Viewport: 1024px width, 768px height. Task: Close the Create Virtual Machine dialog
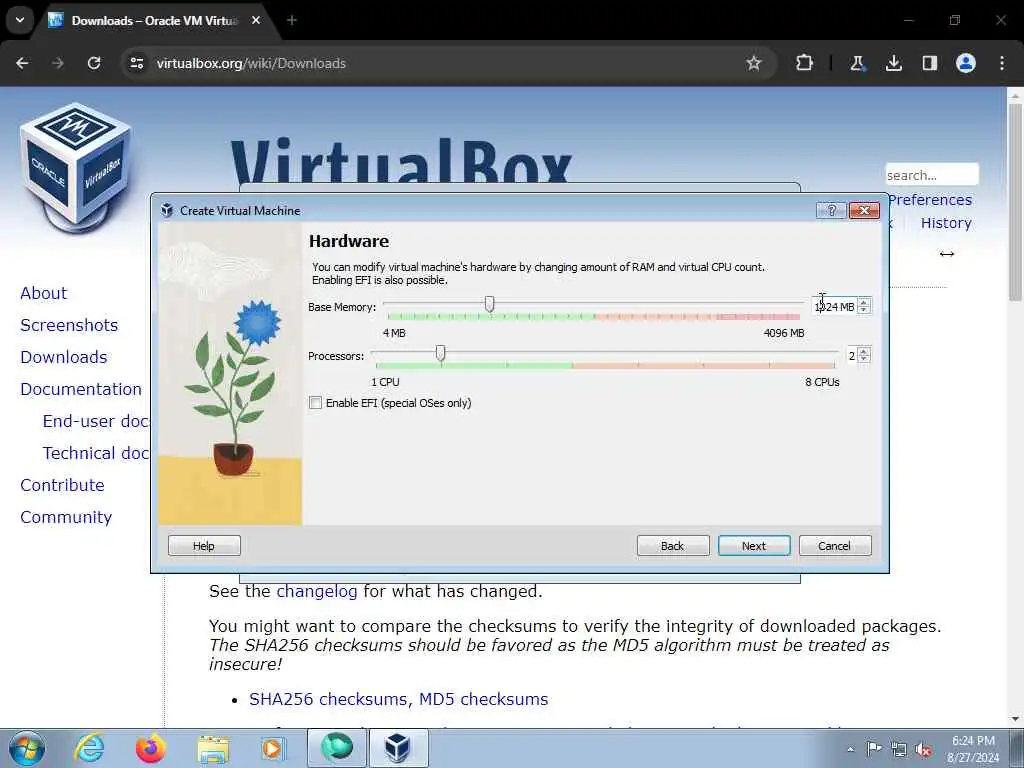[x=864, y=210]
